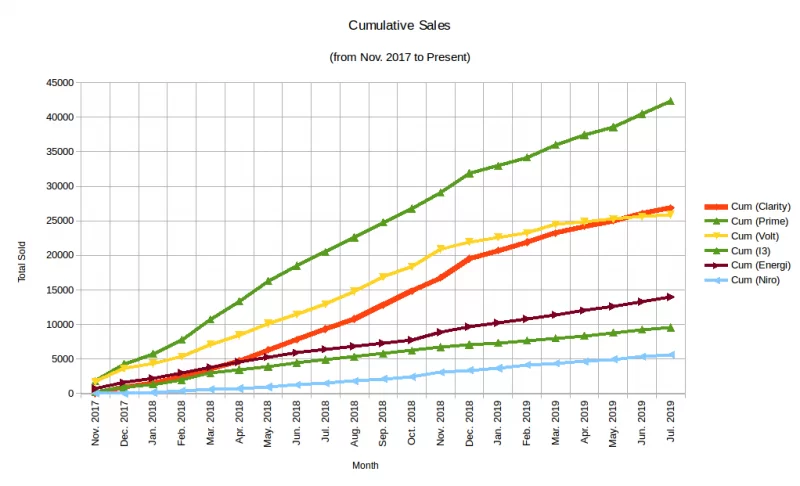
Task: Click the 20000 y-axis tick label
Action: pyautogui.click(x=59, y=255)
